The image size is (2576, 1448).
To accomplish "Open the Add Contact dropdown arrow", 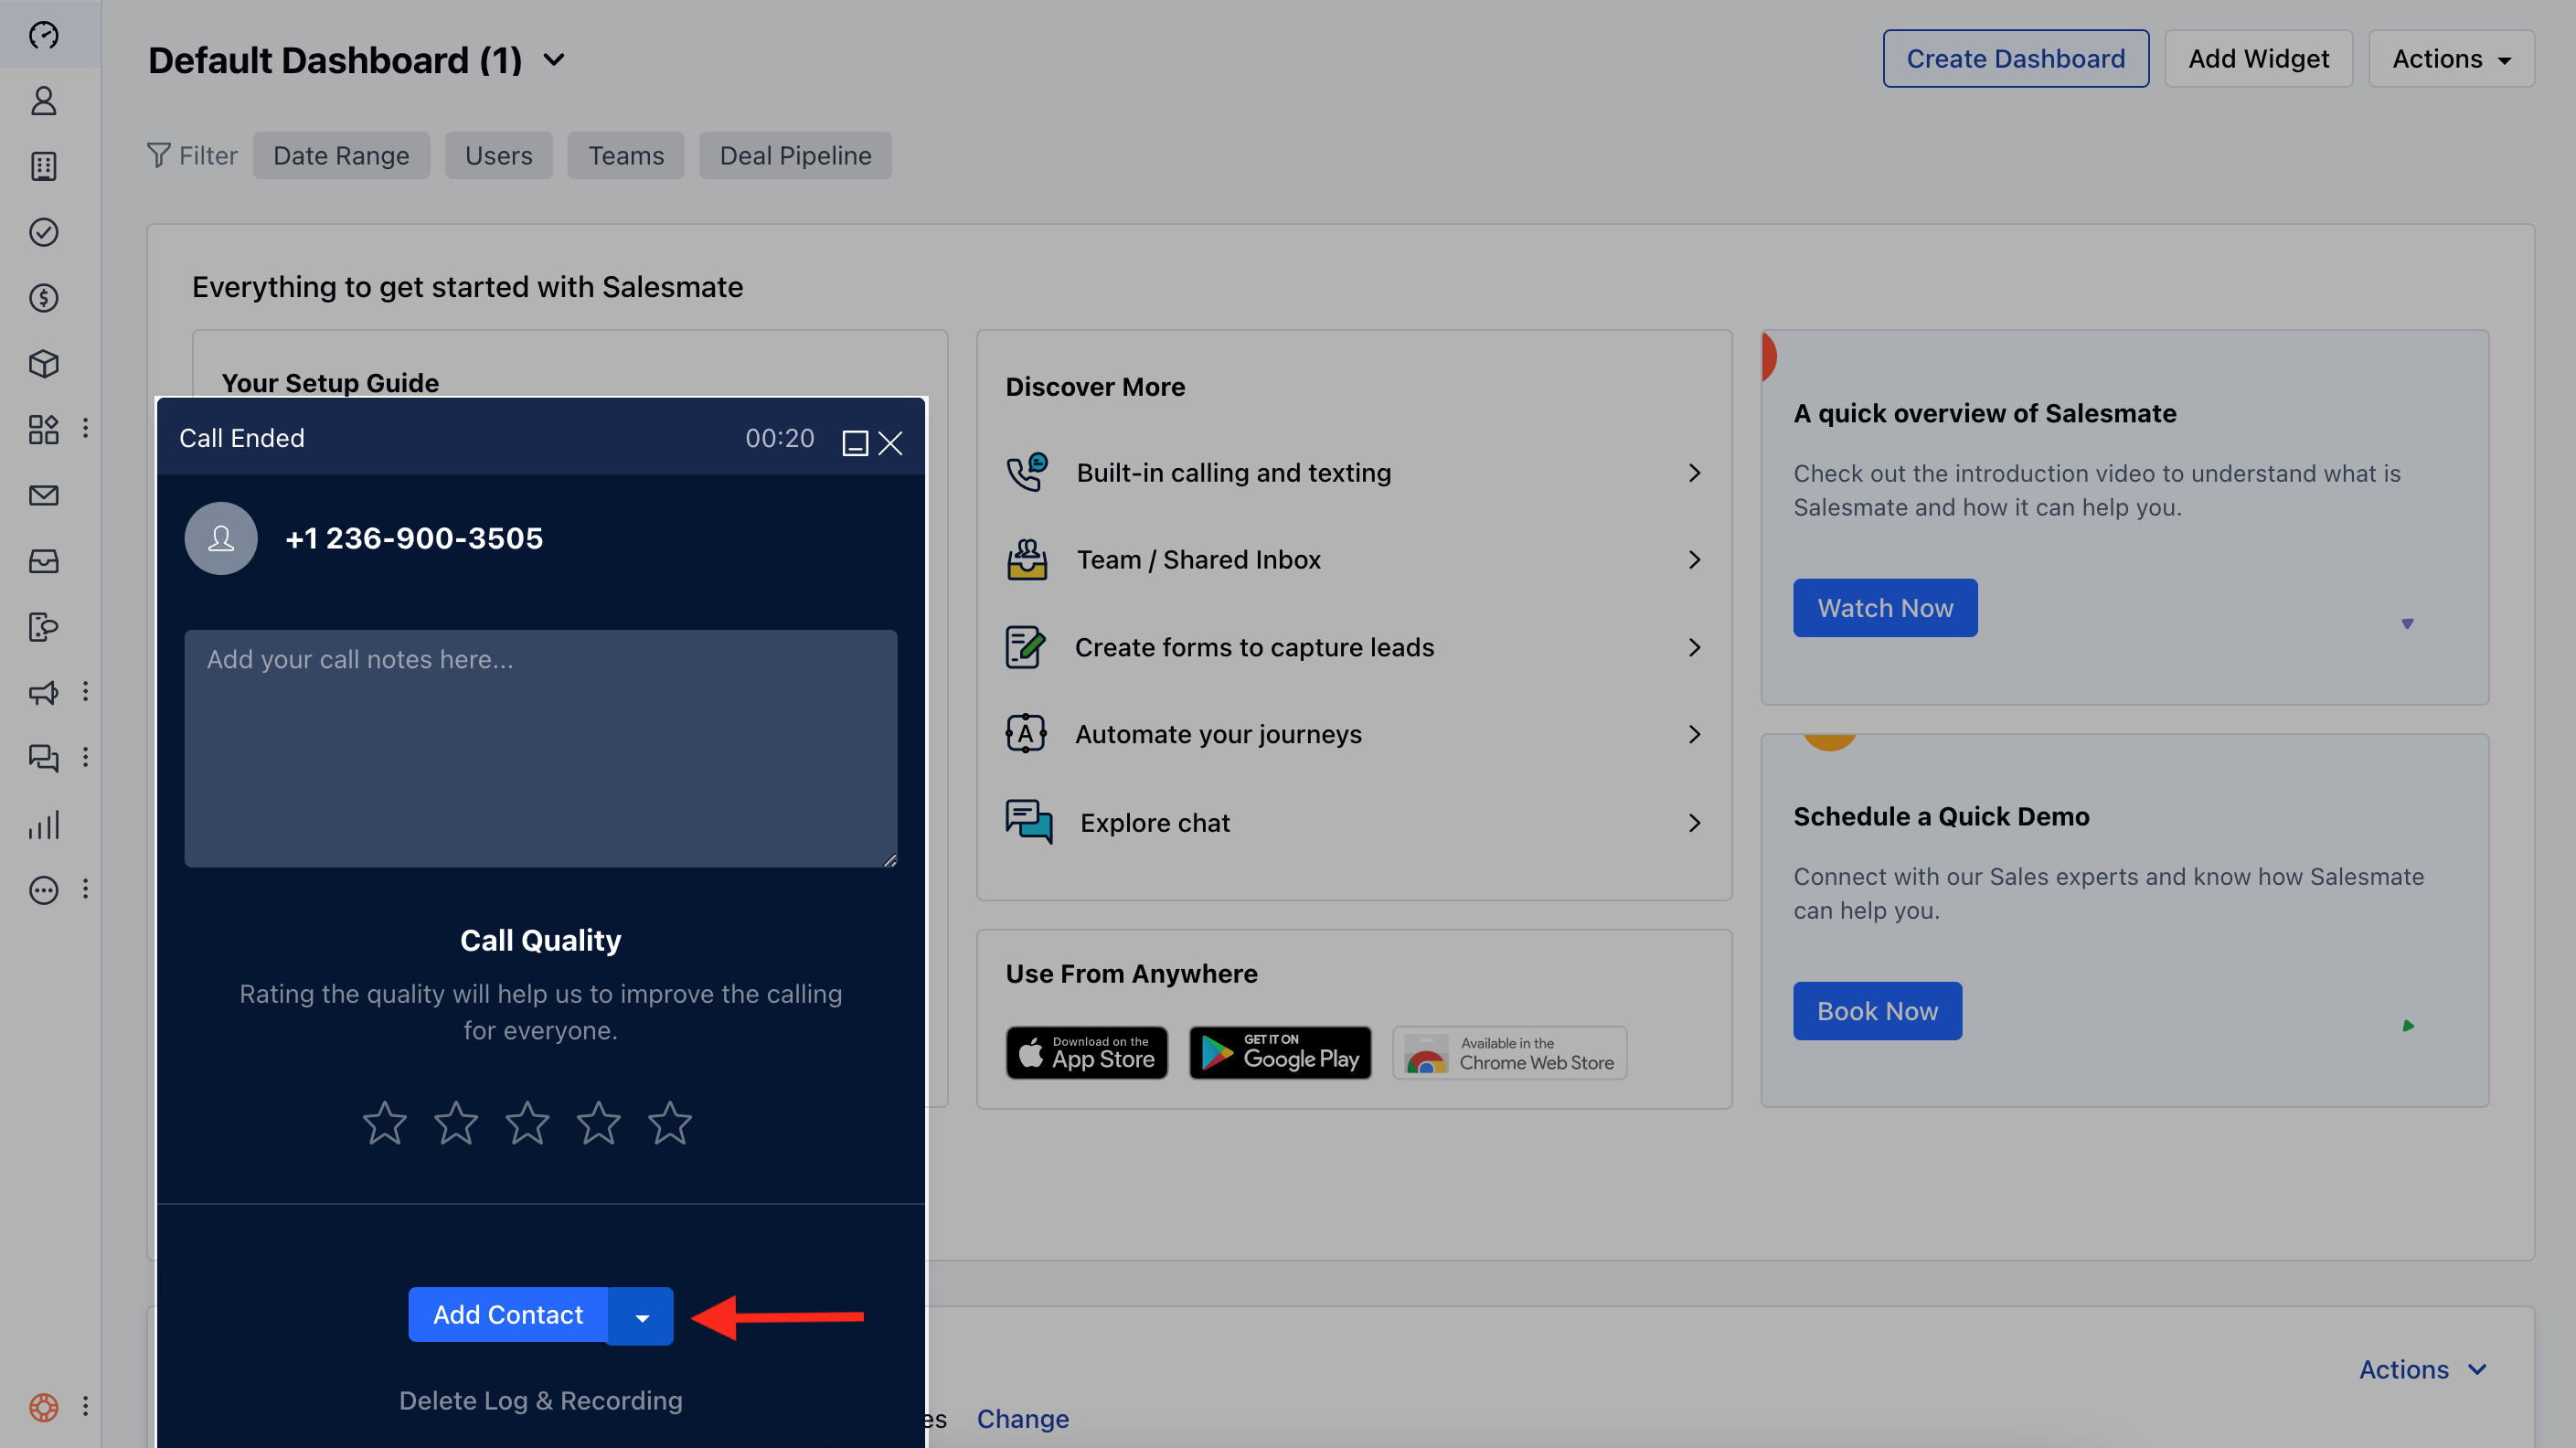I will coord(642,1317).
